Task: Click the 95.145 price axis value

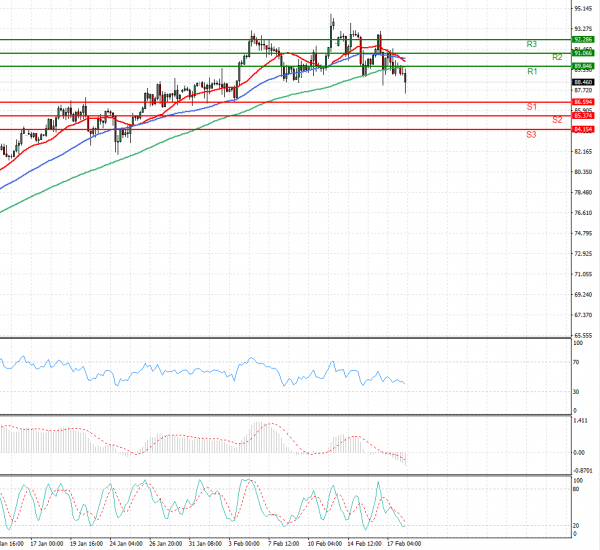Action: [583, 8]
